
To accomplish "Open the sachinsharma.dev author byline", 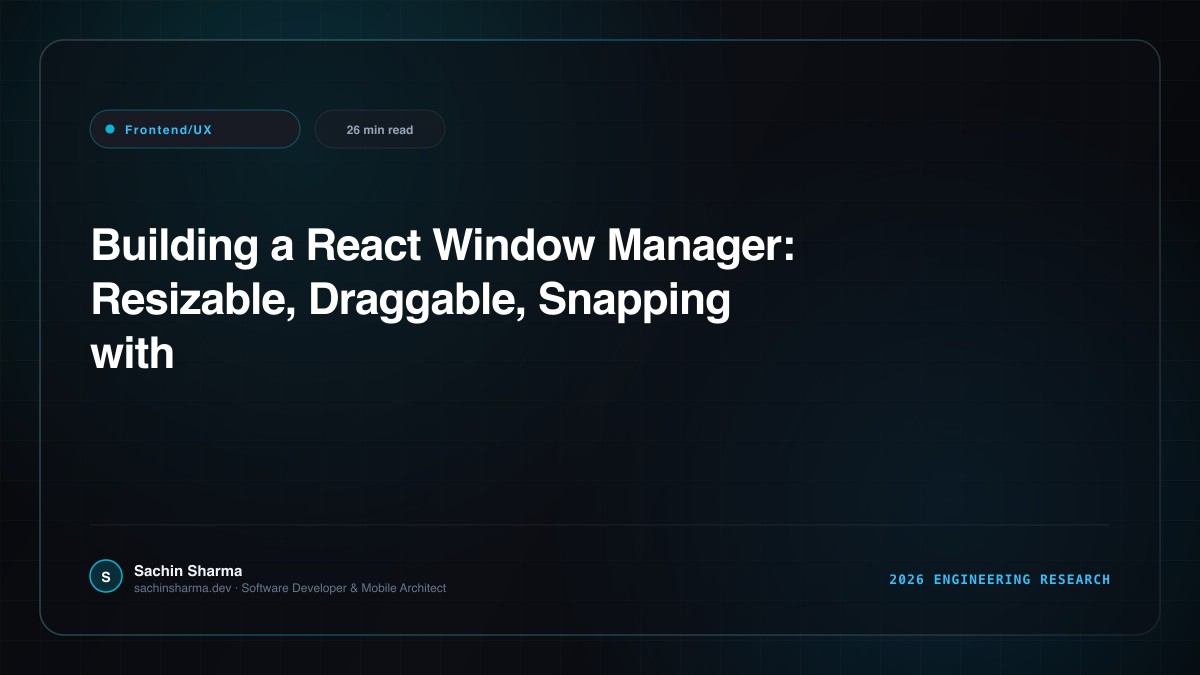I will point(290,588).
